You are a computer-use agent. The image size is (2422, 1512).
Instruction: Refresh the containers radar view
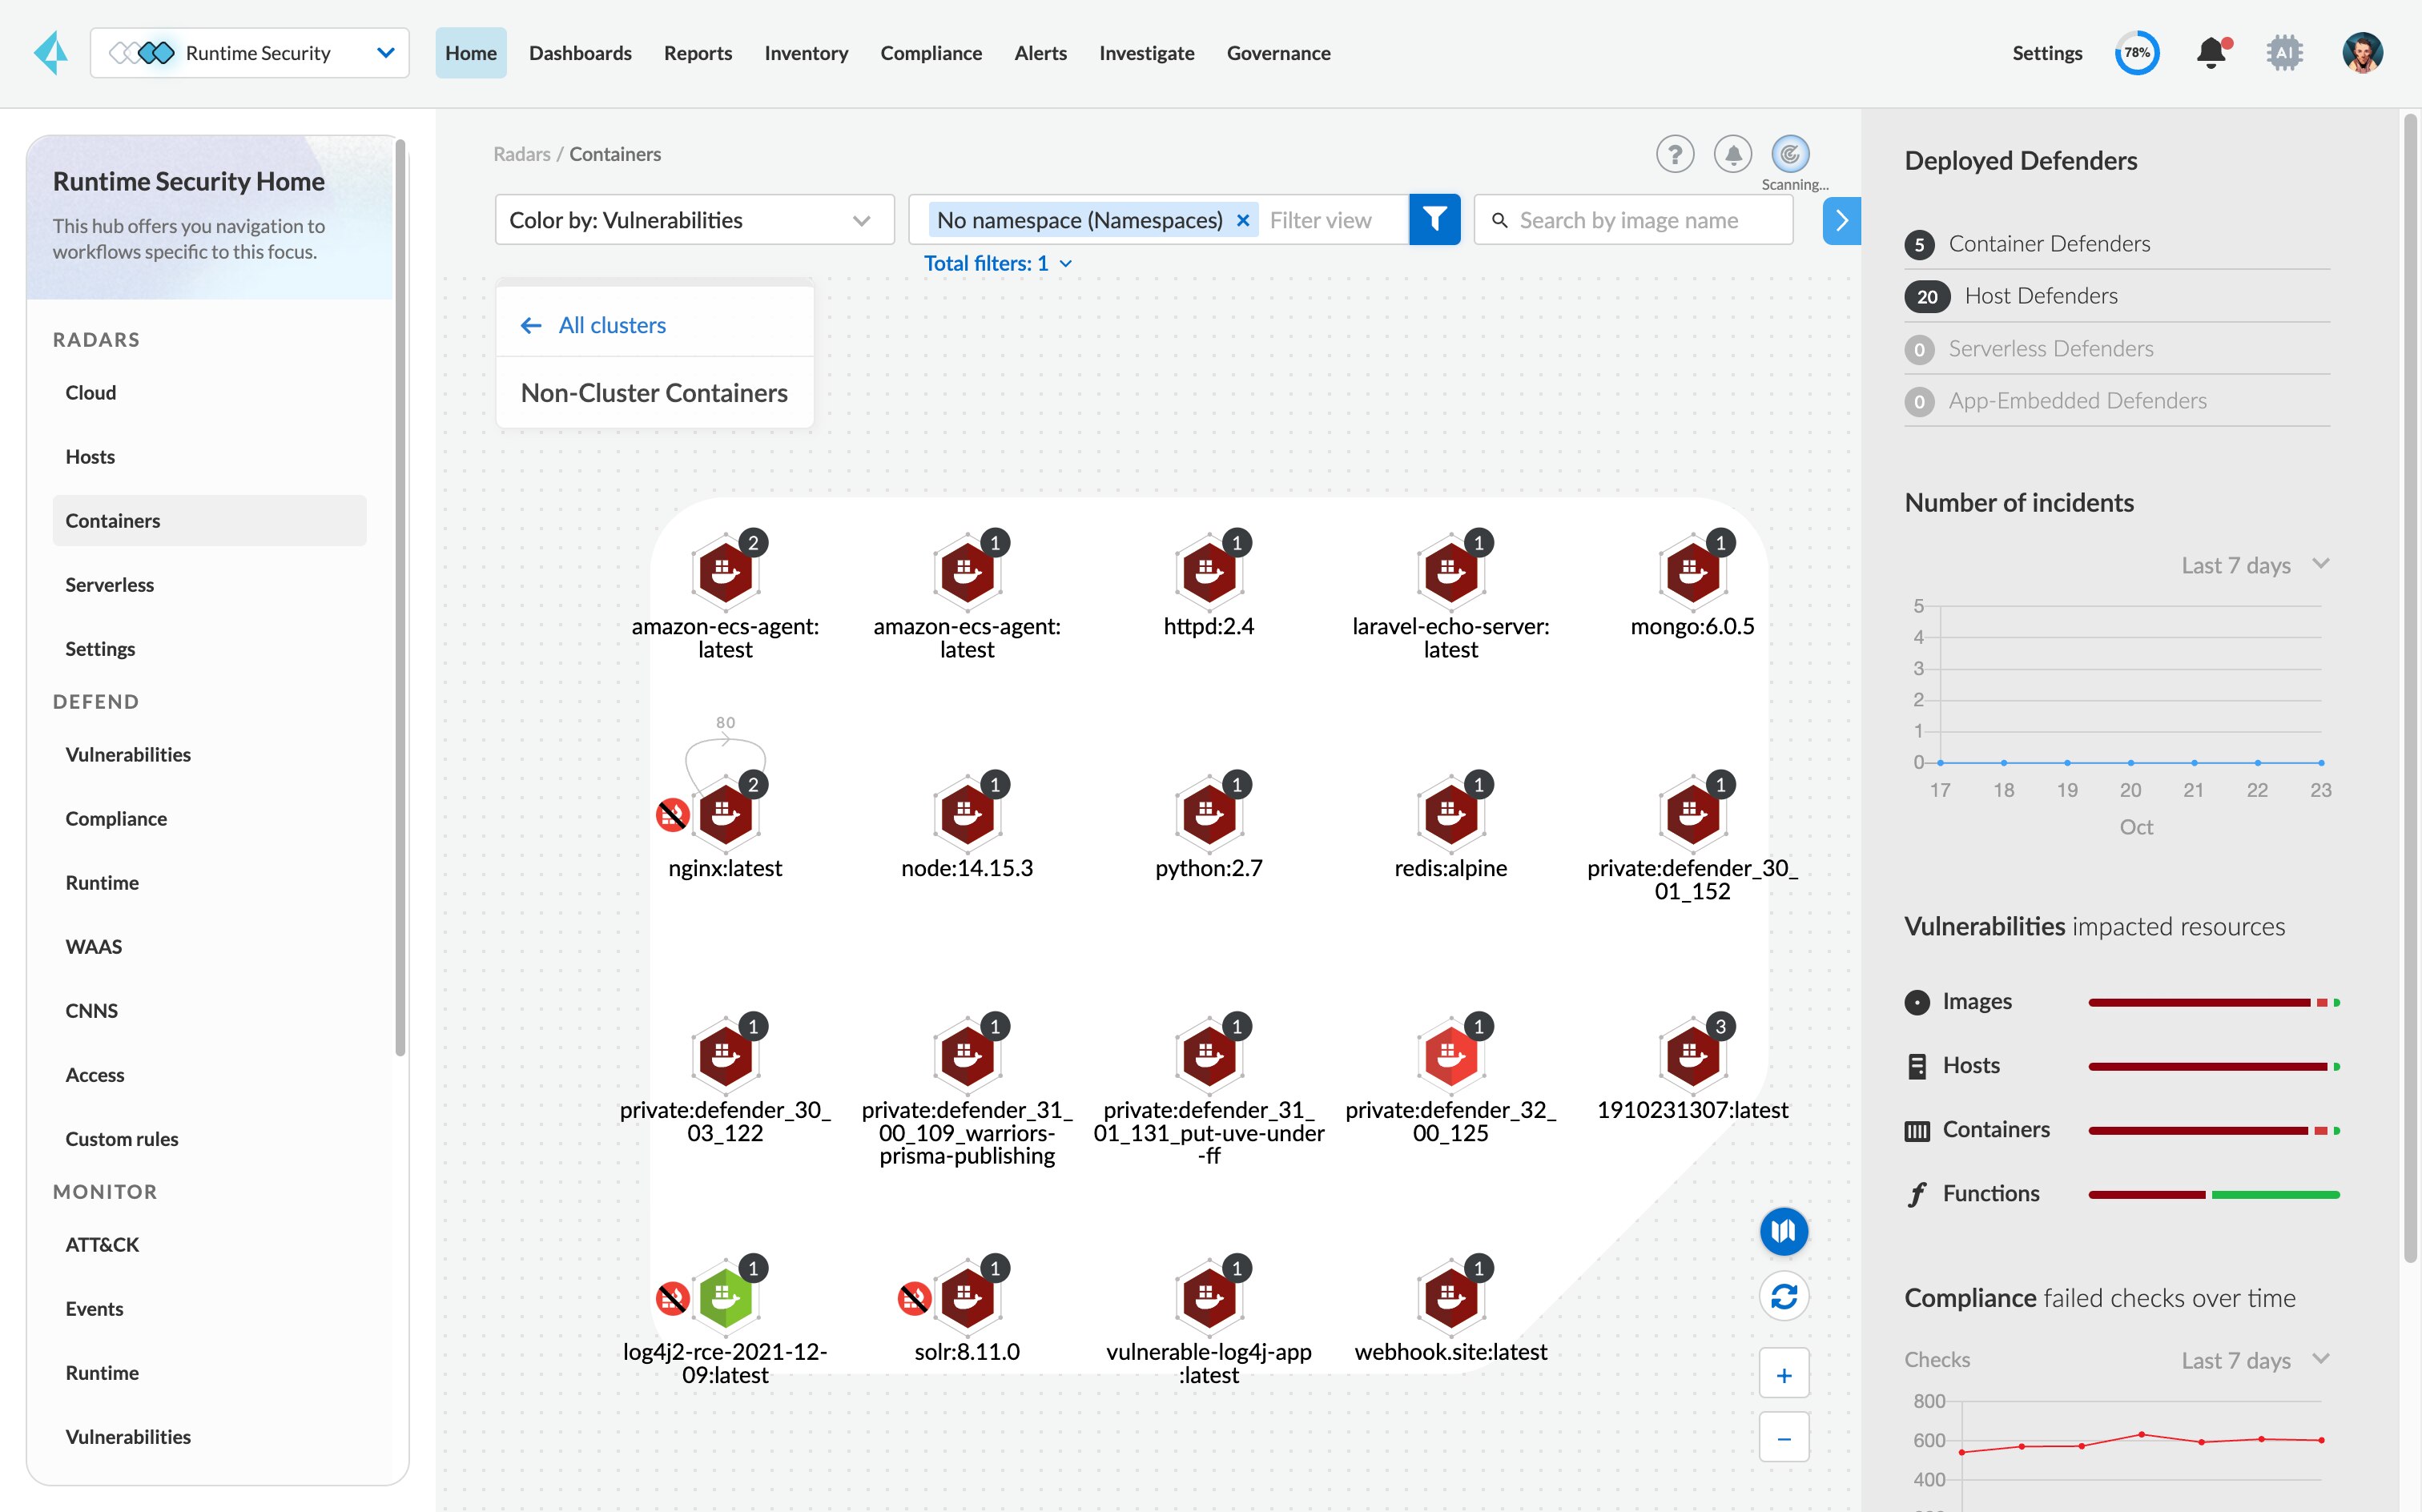pyautogui.click(x=1784, y=1295)
